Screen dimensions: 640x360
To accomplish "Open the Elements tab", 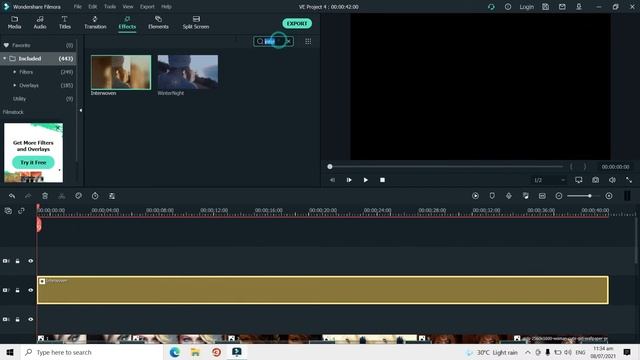I will pos(158,22).
